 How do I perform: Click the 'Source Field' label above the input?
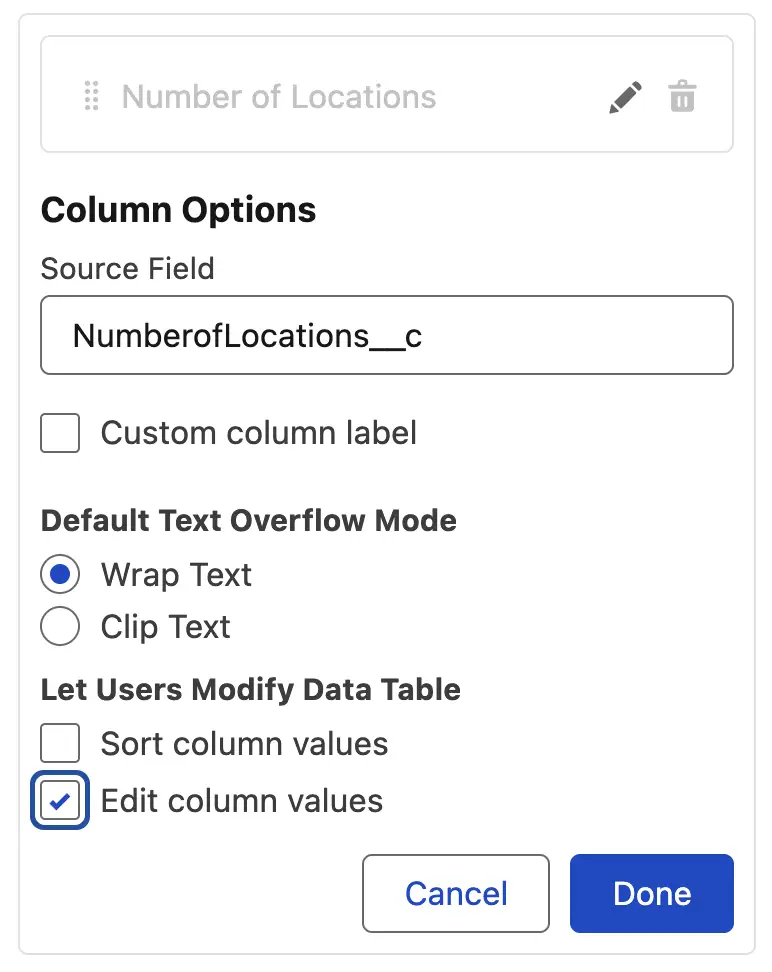[x=128, y=268]
